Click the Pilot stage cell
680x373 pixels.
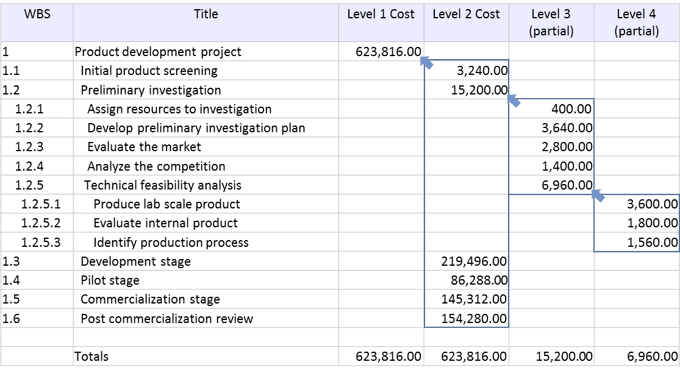coord(206,281)
